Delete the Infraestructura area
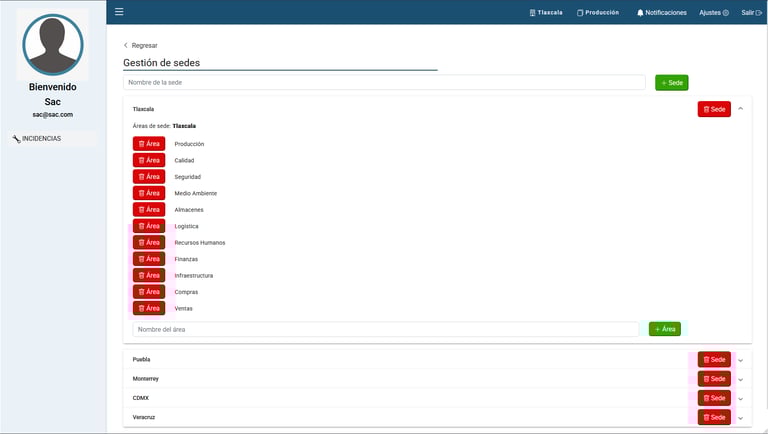The width and height of the screenshot is (768, 434). tap(149, 275)
